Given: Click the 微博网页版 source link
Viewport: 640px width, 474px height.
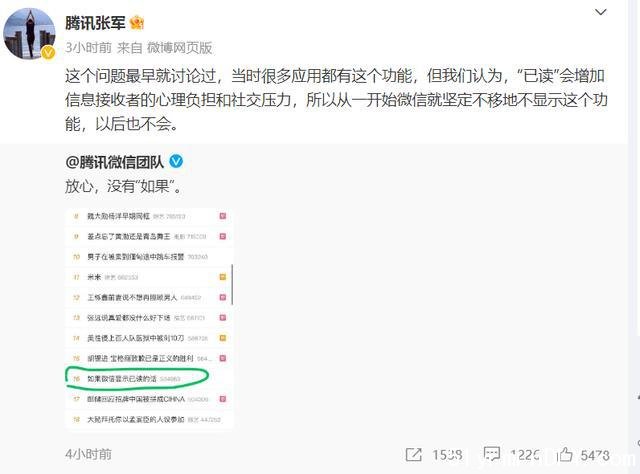Looking at the screenshot, I should coord(180,48).
